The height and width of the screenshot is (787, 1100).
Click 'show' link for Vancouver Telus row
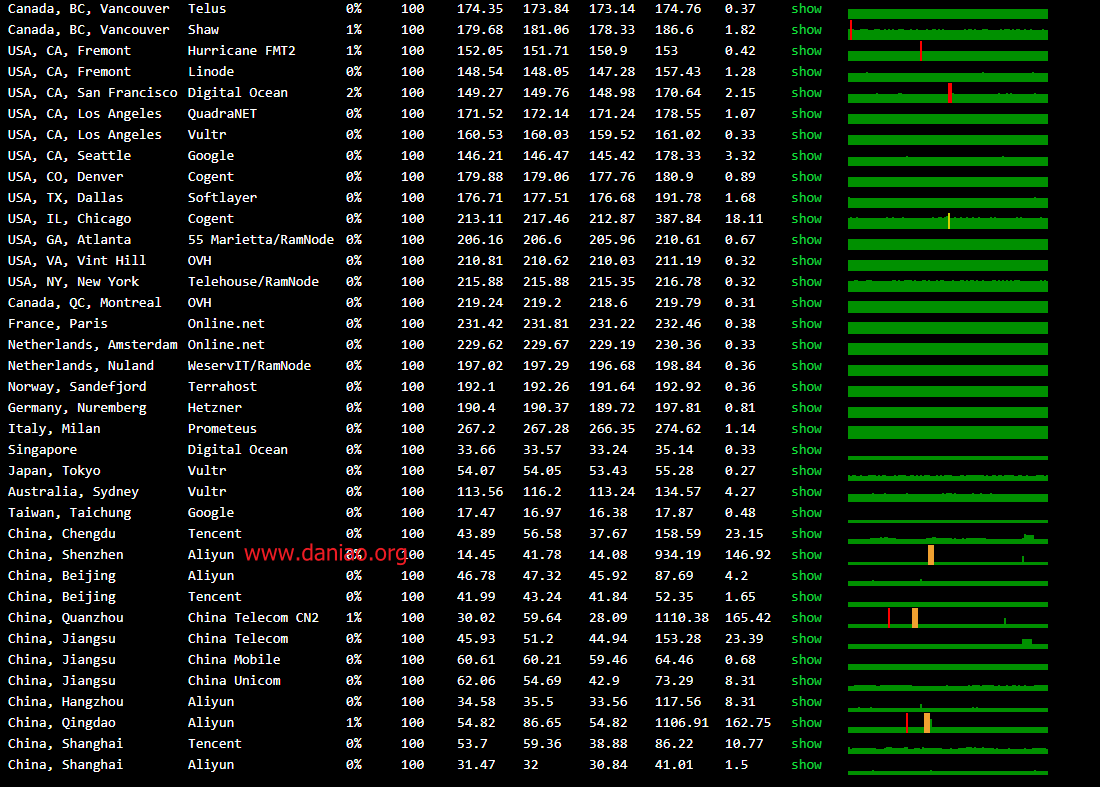pyautogui.click(x=806, y=8)
